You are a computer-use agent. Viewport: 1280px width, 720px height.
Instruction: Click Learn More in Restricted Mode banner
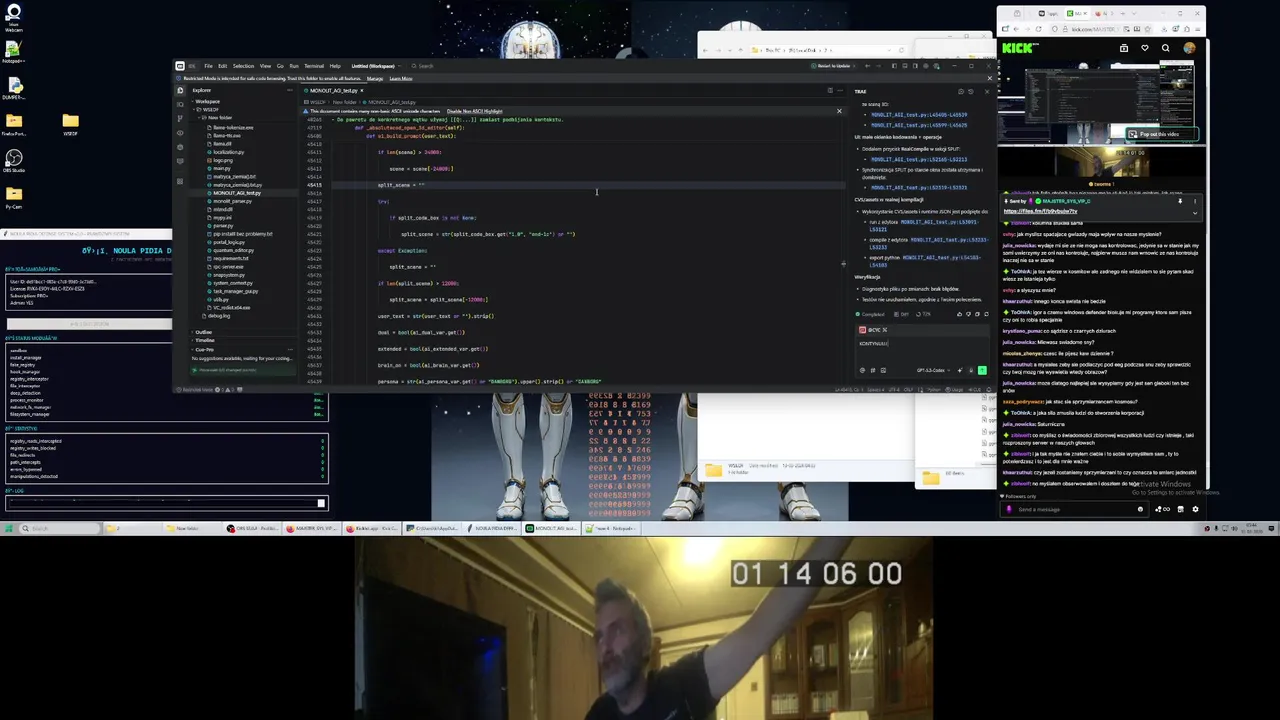(x=400, y=78)
